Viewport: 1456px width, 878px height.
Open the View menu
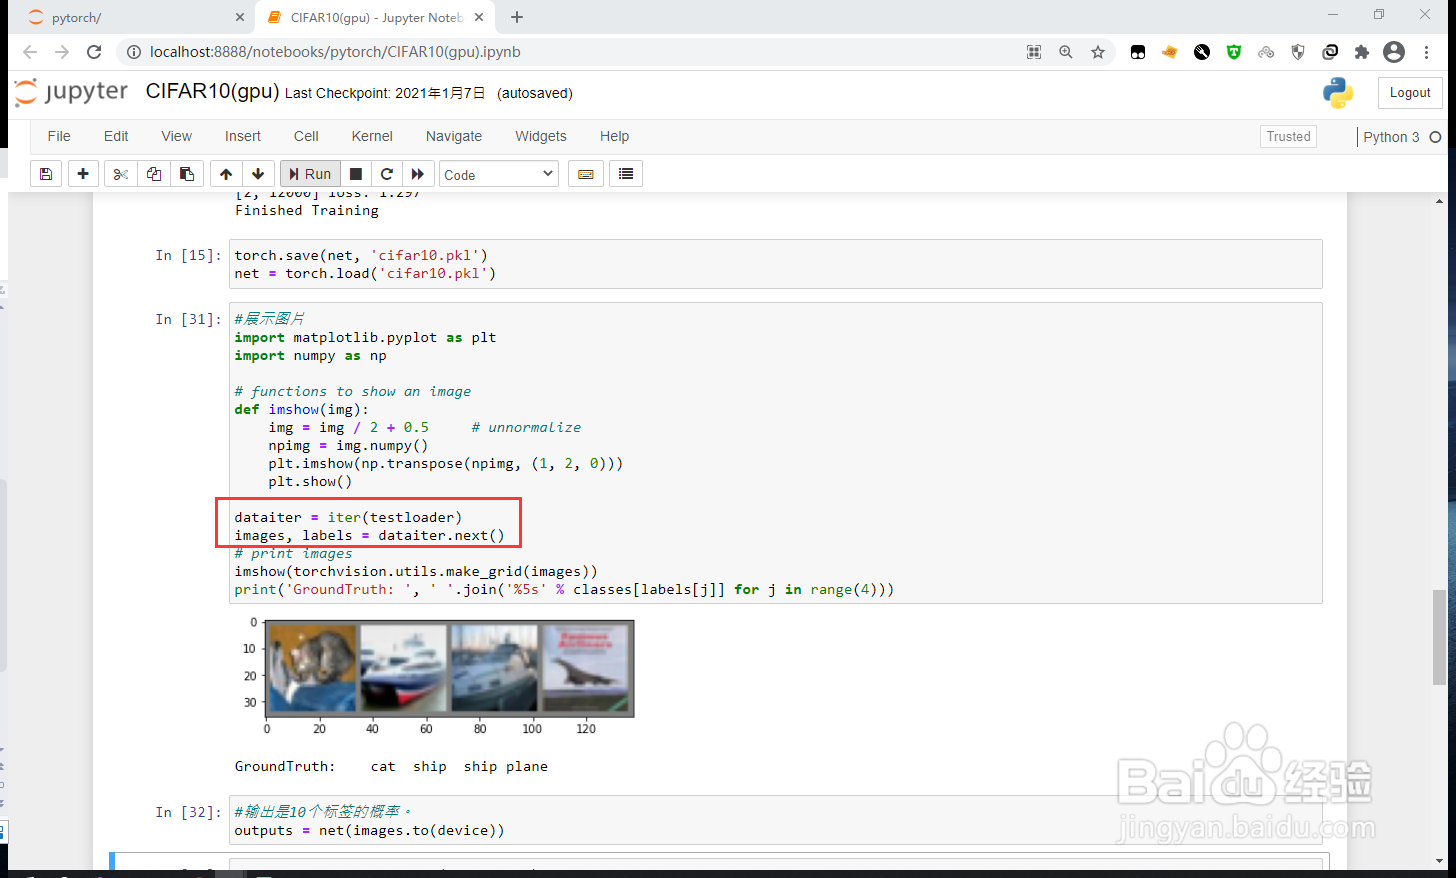[176, 136]
